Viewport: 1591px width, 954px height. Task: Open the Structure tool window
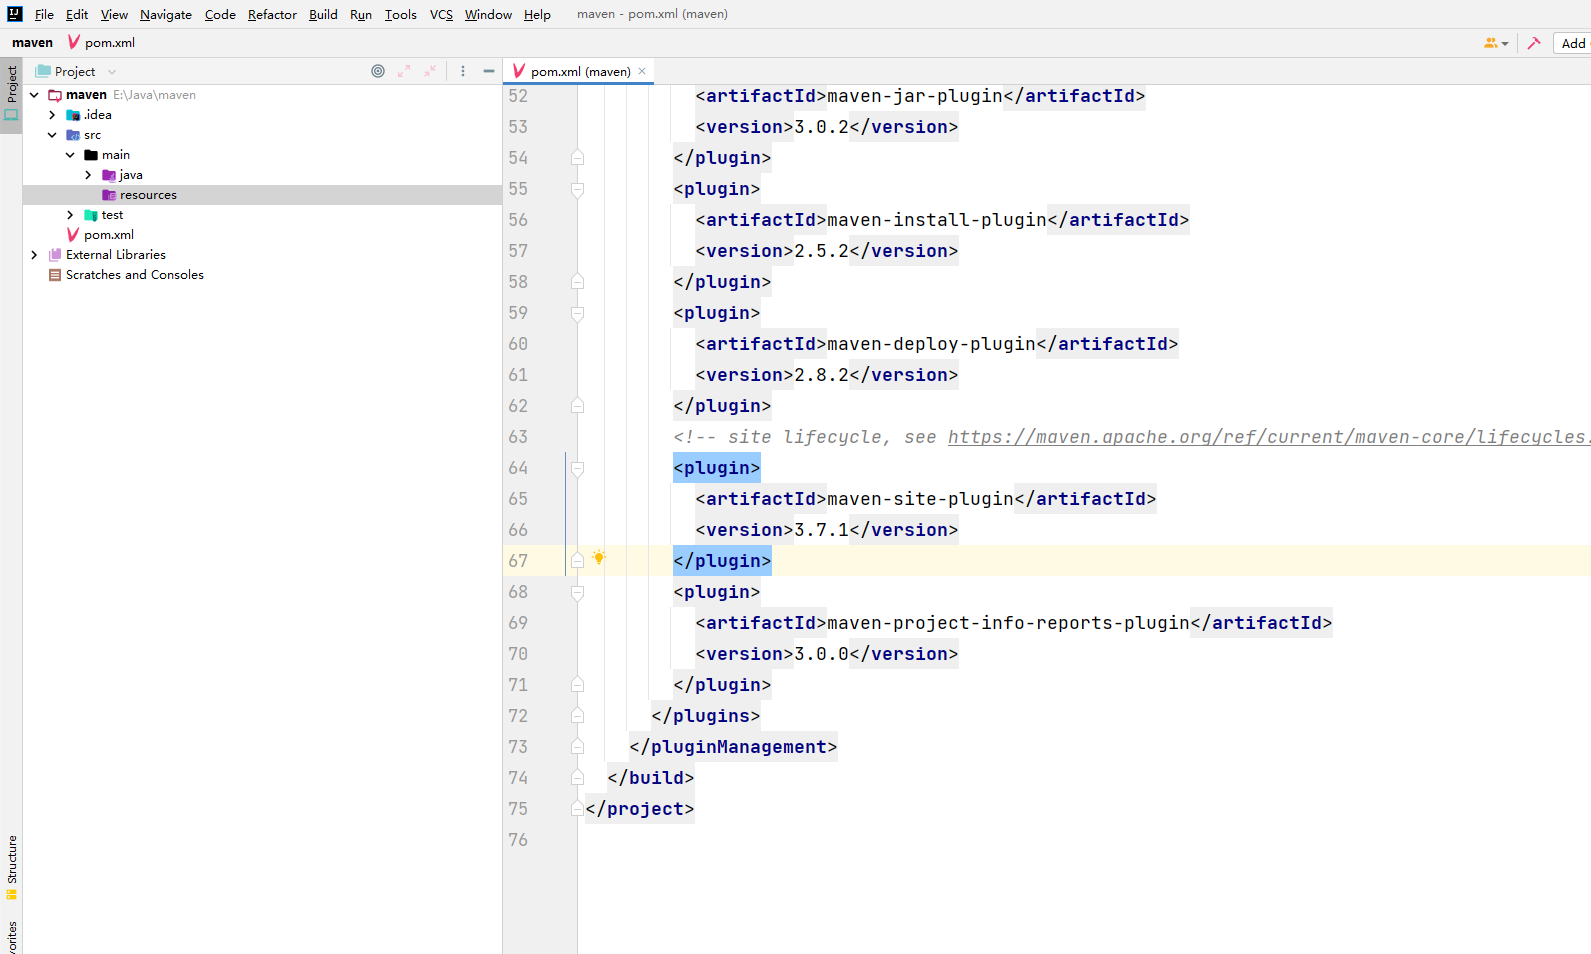(x=12, y=866)
